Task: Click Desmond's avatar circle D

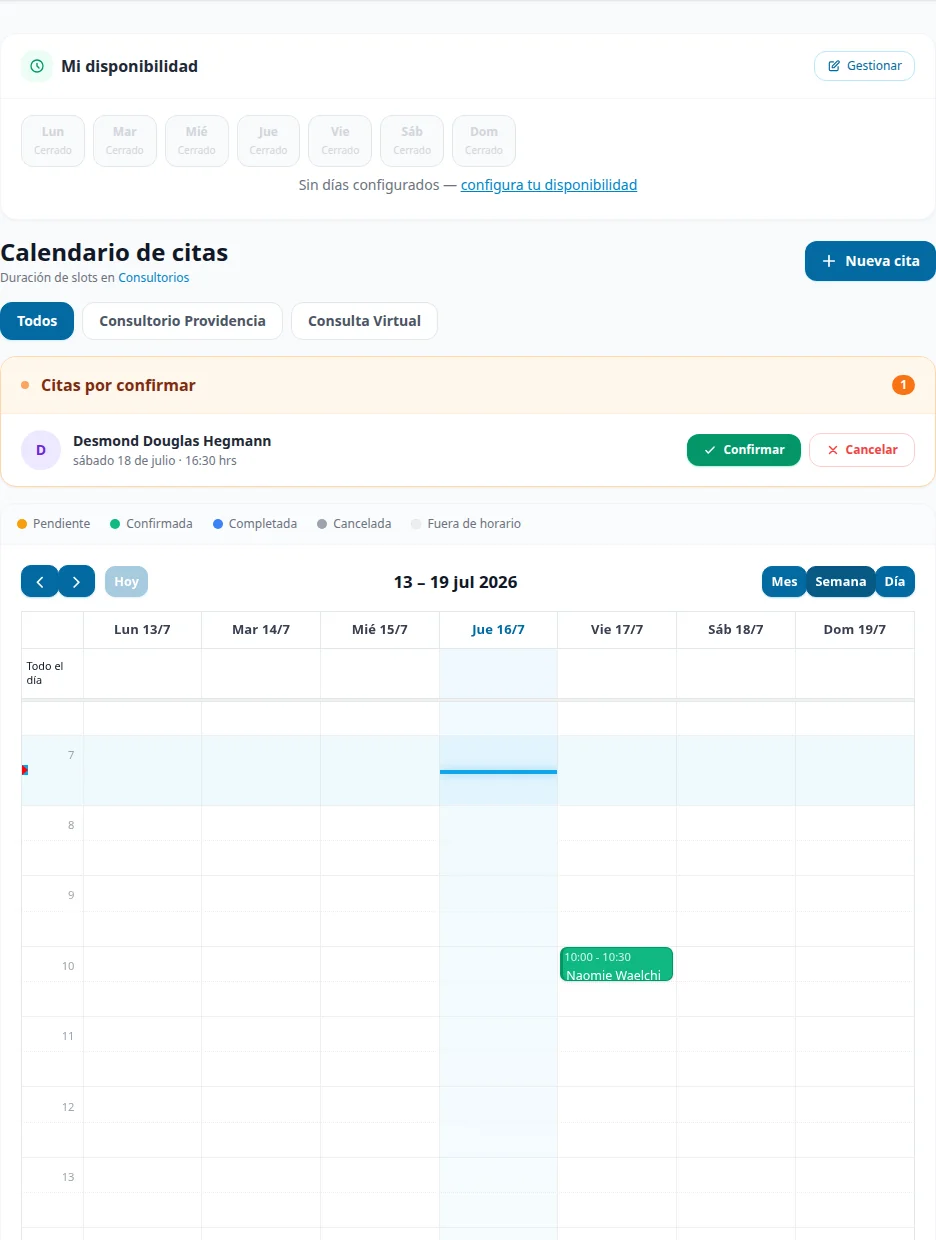Action: click(41, 450)
